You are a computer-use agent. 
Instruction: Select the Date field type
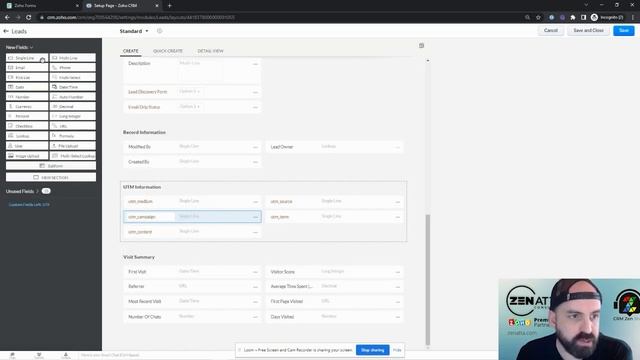27,87
